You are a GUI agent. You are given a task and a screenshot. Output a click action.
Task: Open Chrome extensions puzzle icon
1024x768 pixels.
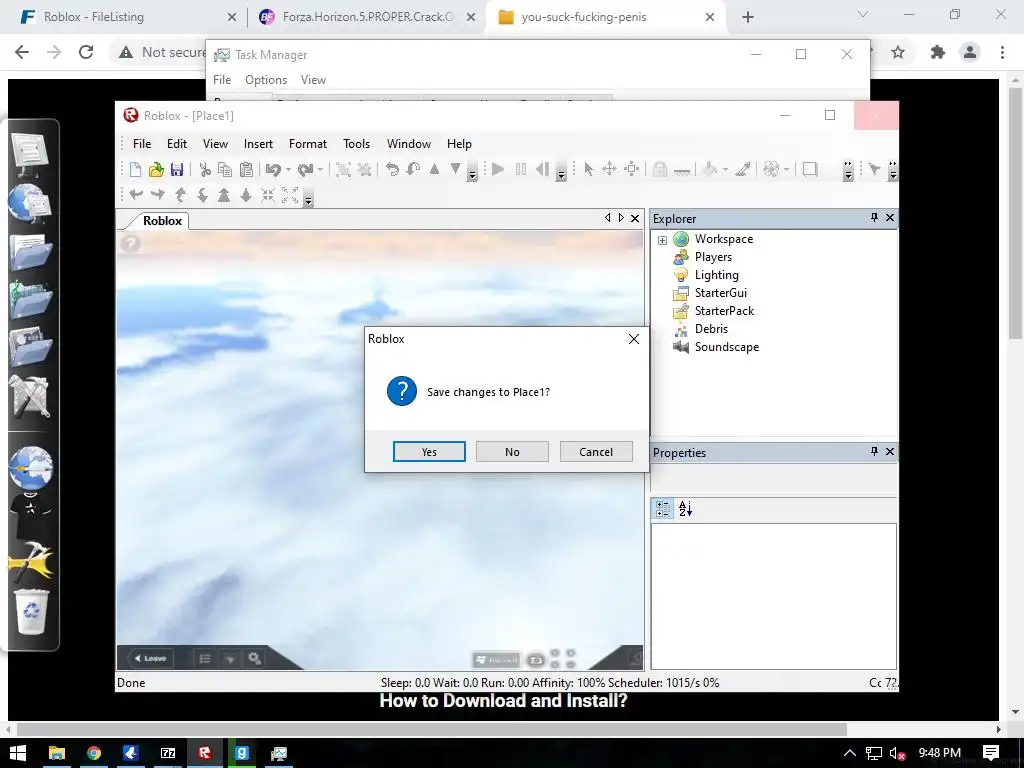937,52
